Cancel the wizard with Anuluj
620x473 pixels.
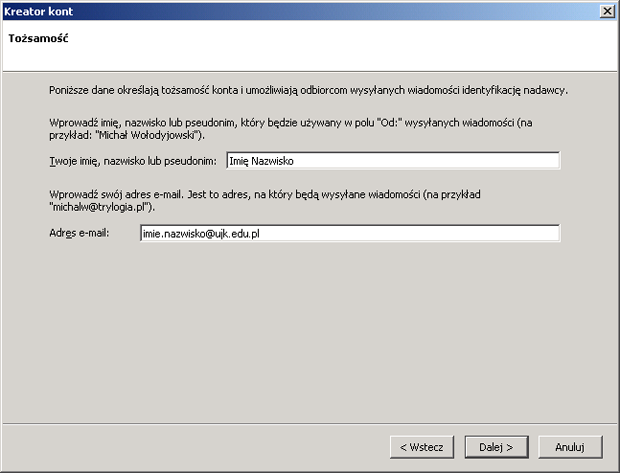569,446
